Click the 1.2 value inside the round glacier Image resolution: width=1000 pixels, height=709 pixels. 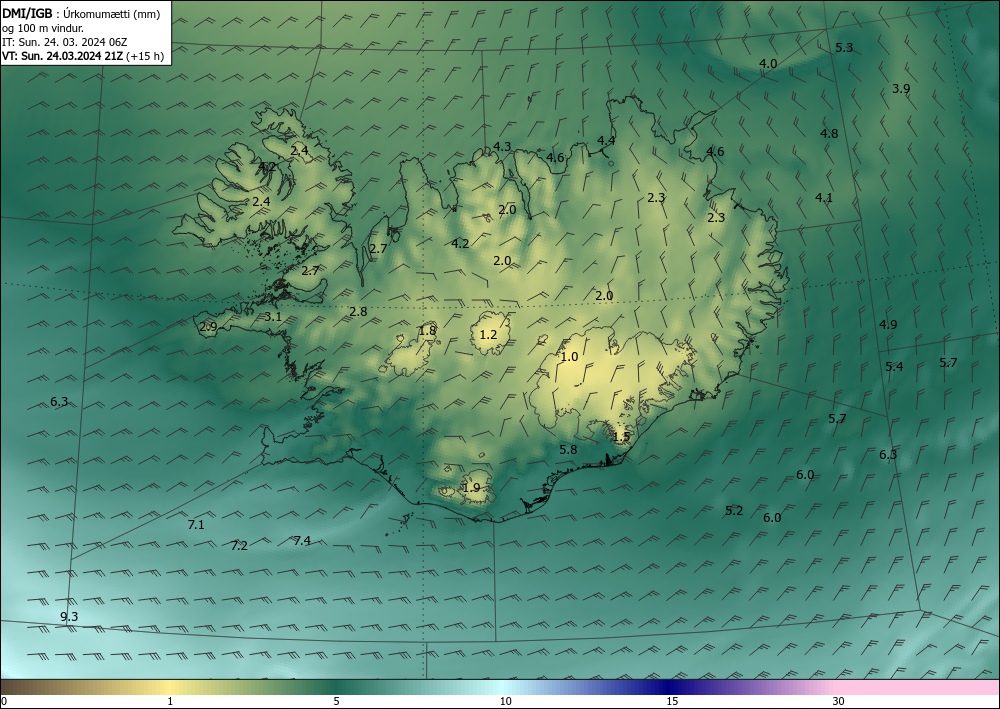tap(488, 335)
